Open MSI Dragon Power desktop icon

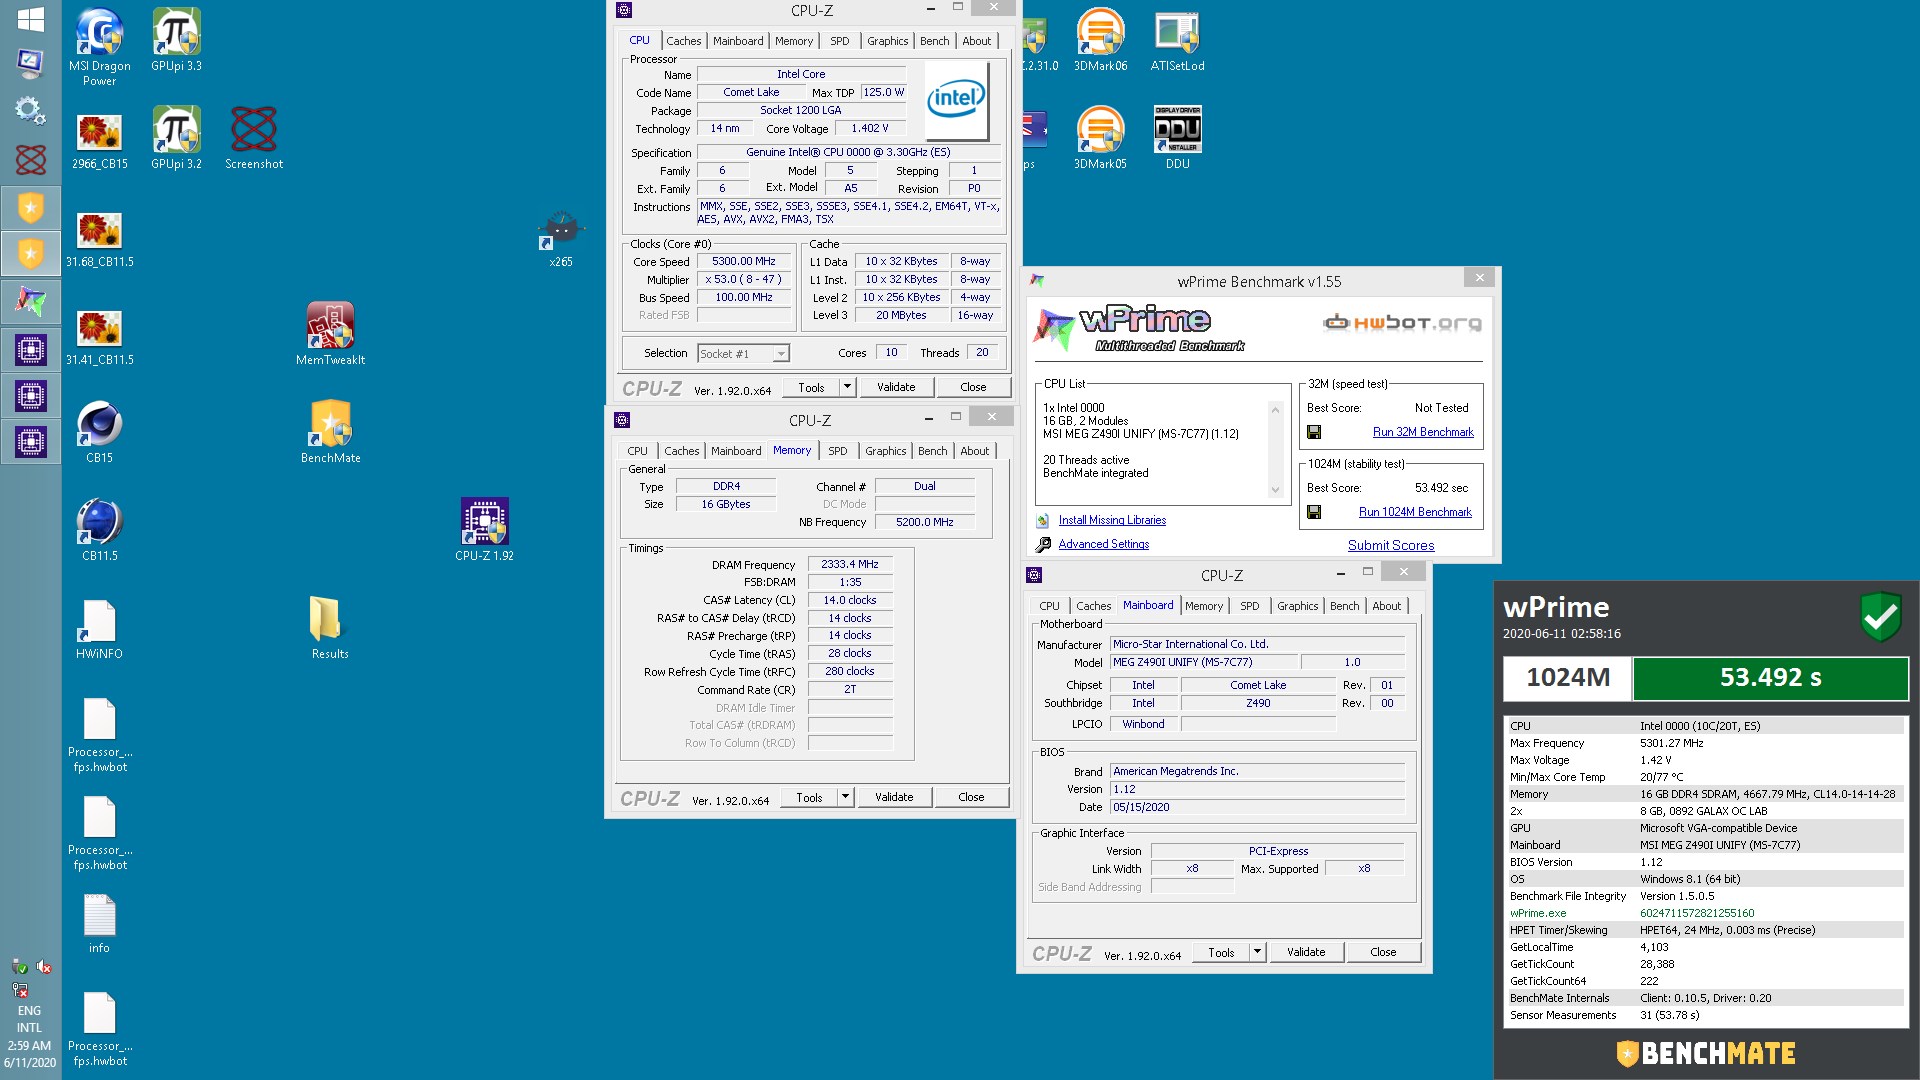click(99, 46)
